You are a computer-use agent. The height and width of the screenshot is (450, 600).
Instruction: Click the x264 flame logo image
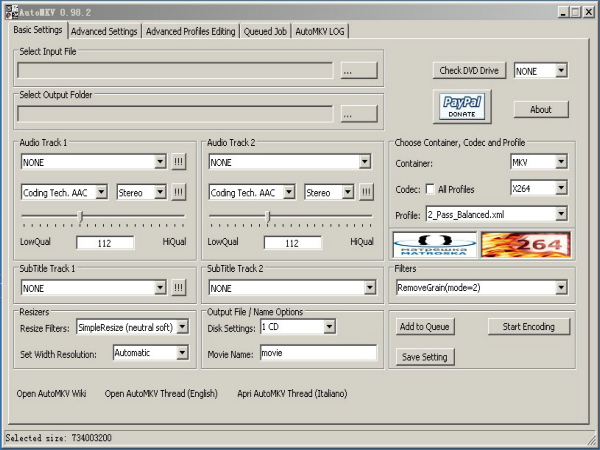coord(526,245)
